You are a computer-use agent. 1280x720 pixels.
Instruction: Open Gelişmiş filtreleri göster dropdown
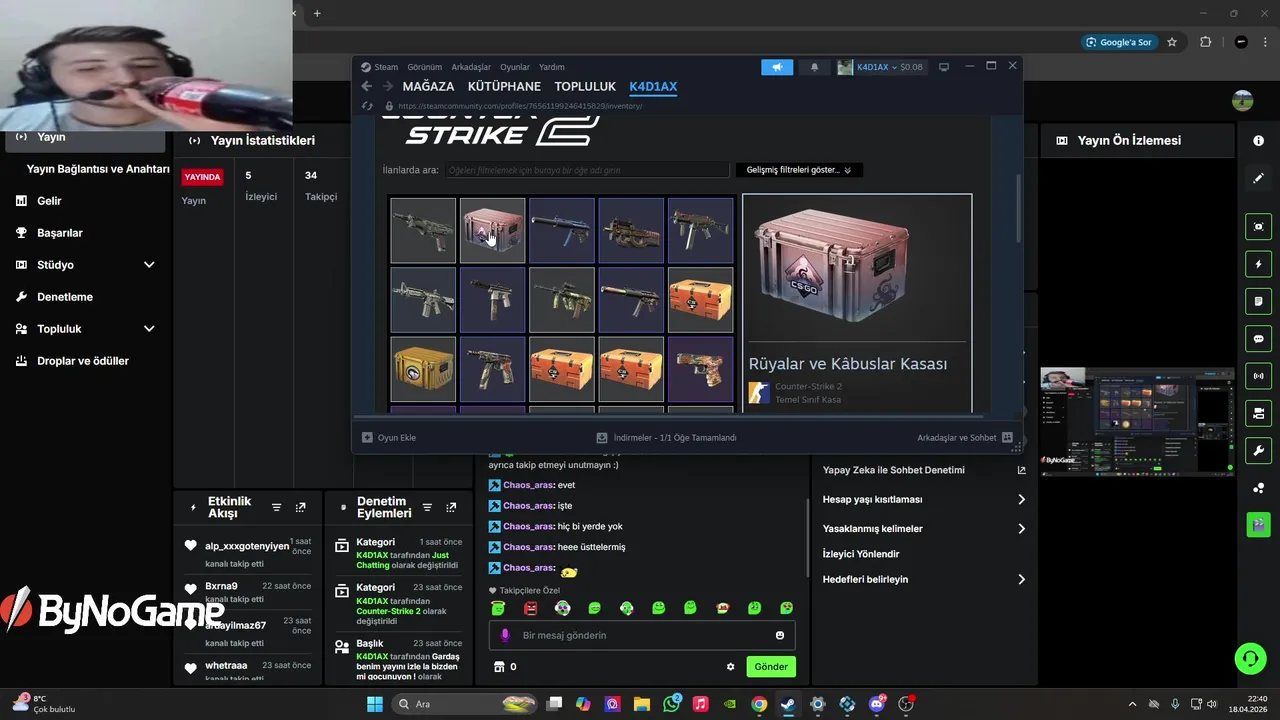tap(798, 170)
